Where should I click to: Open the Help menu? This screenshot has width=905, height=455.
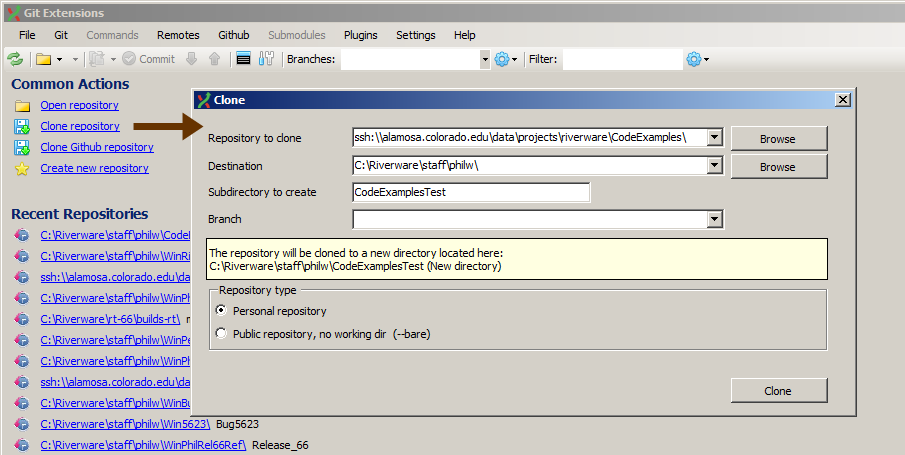coord(465,35)
